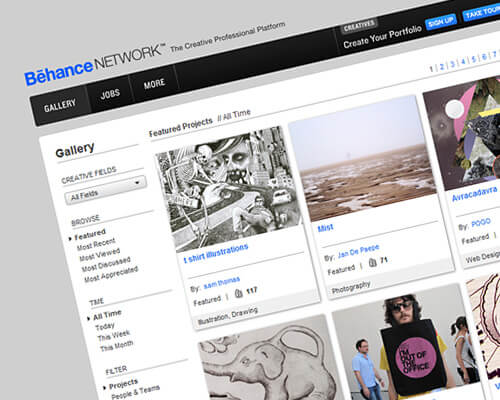Click the Take Tour button
This screenshot has width=500, height=400.
pos(482,13)
